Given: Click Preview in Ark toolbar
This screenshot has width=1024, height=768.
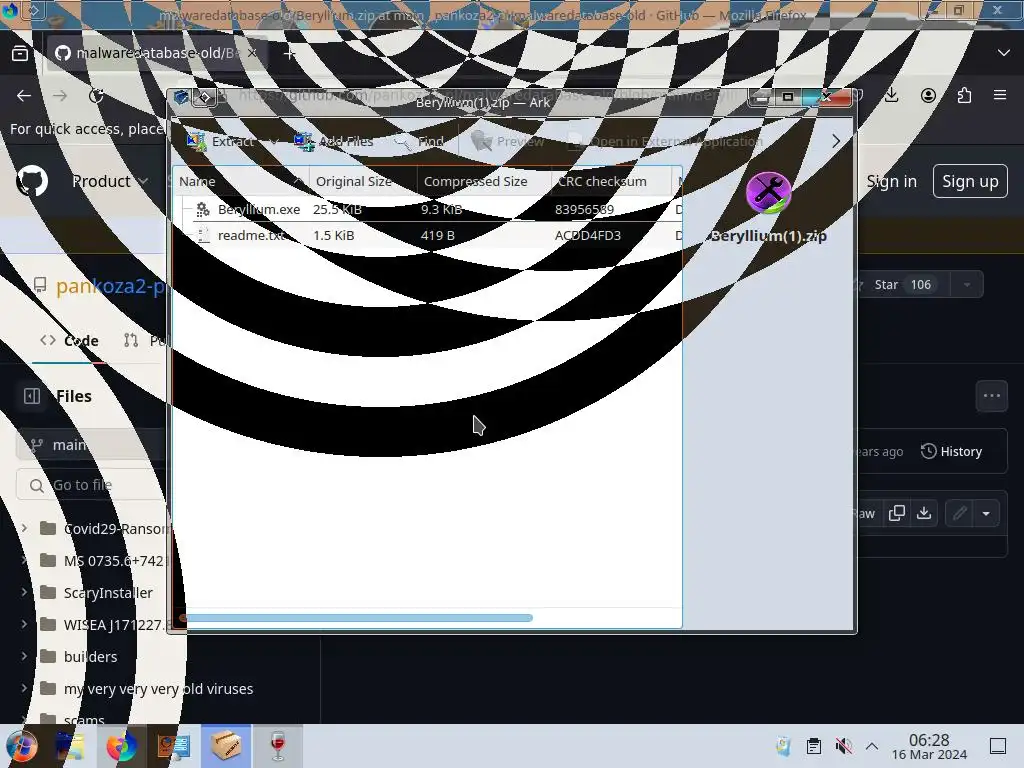Looking at the screenshot, I should coord(507,141).
